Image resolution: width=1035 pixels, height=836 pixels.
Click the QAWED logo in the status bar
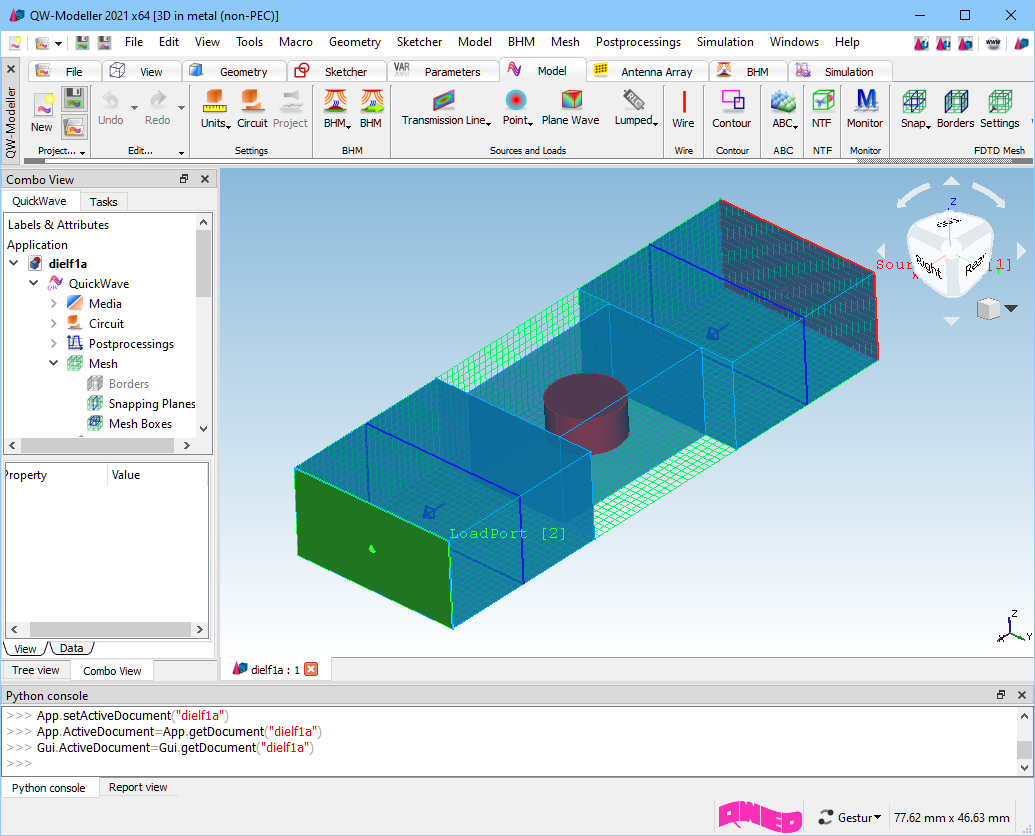(760, 817)
